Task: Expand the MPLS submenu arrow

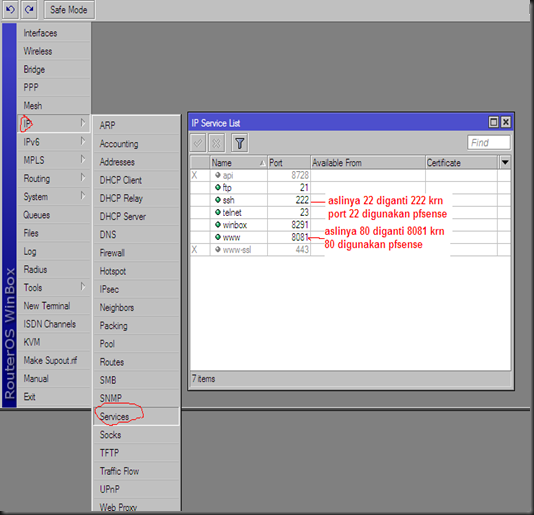Action: tap(83, 159)
